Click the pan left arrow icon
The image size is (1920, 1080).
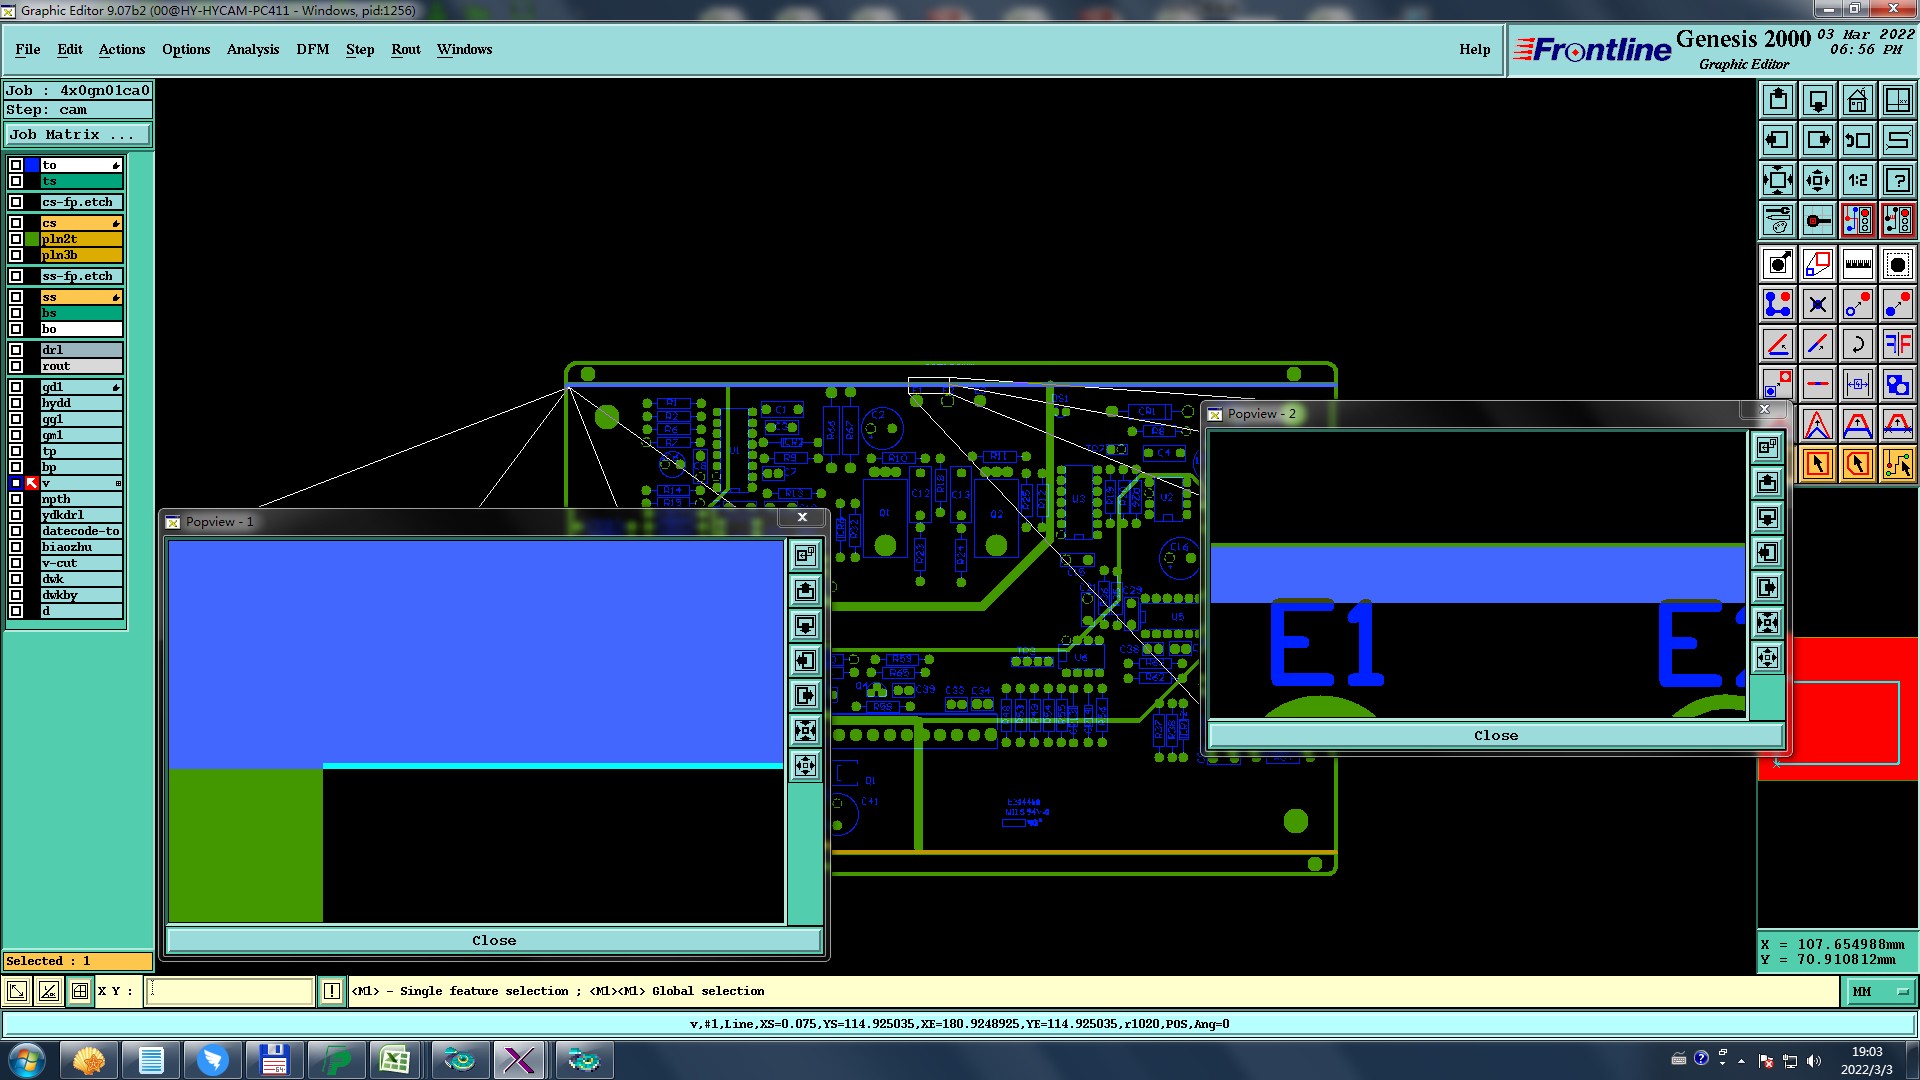pyautogui.click(x=1778, y=140)
